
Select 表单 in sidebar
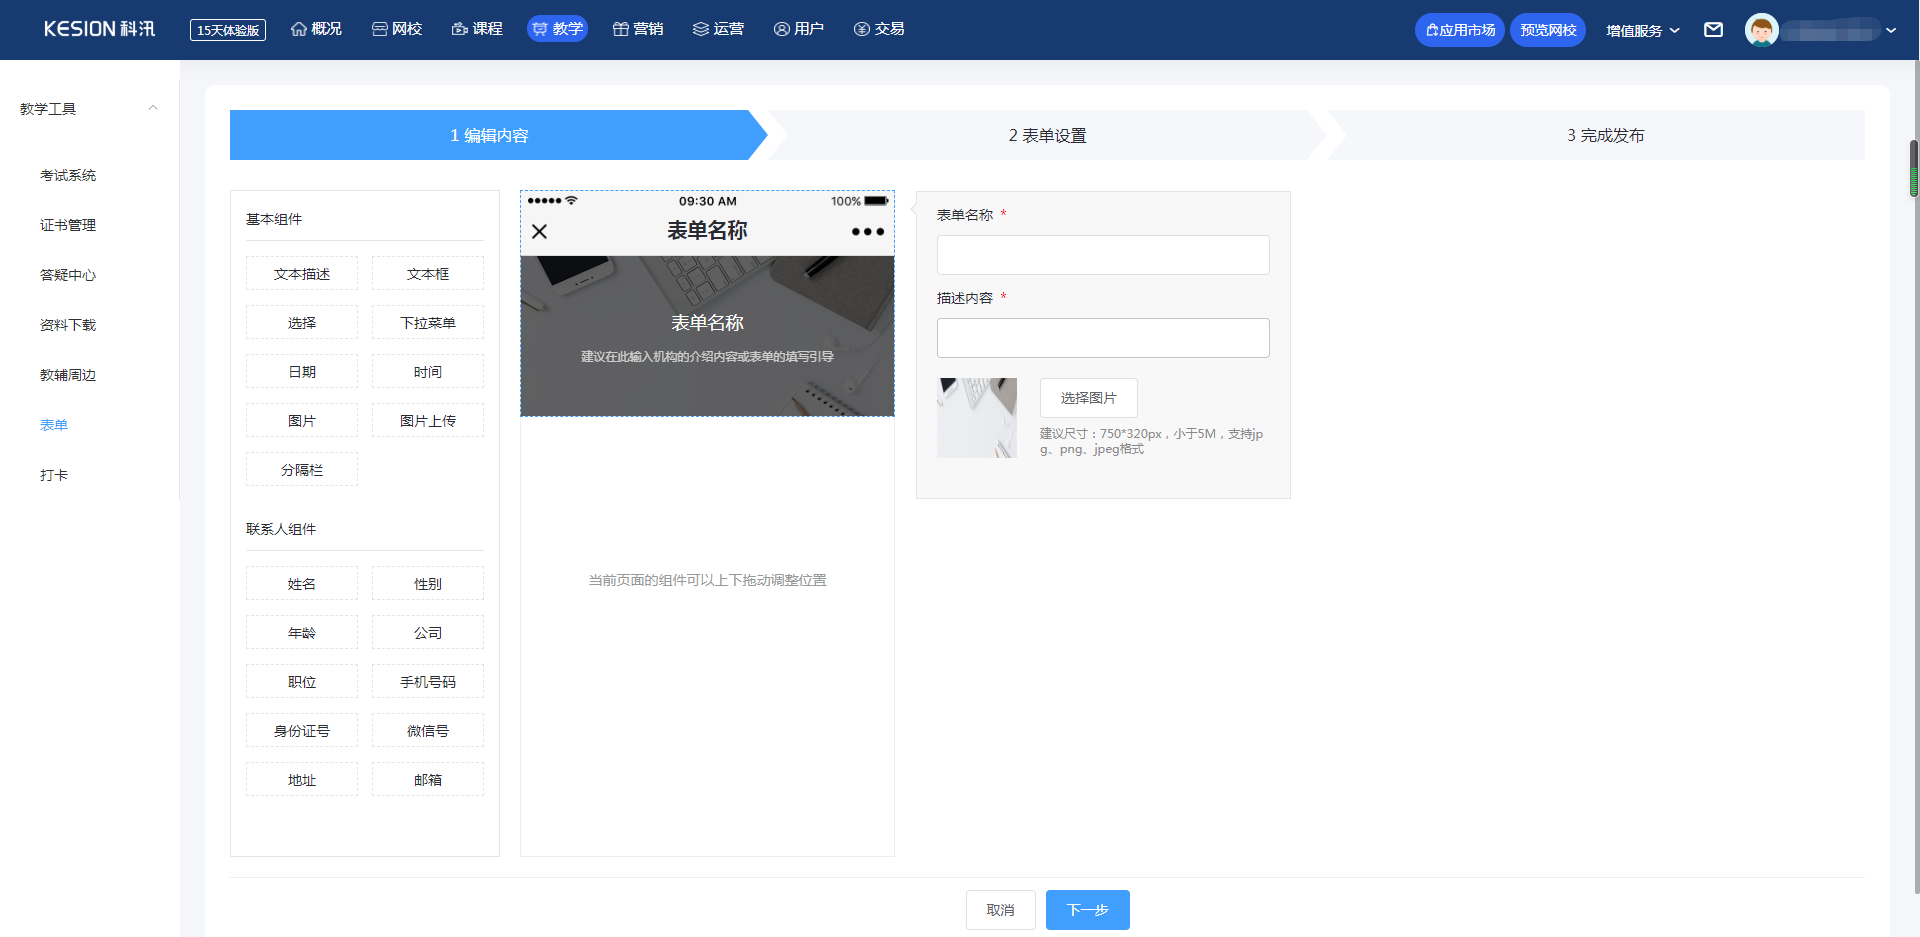[x=54, y=425]
